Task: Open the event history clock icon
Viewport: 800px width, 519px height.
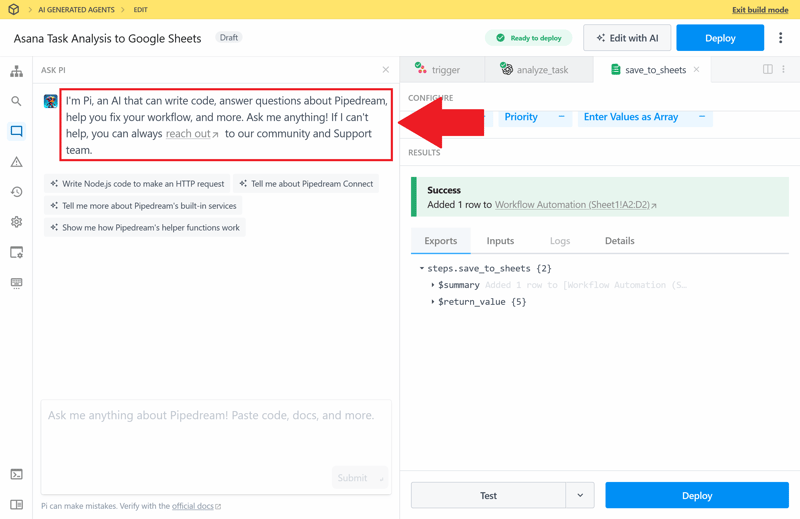Action: coord(16,192)
